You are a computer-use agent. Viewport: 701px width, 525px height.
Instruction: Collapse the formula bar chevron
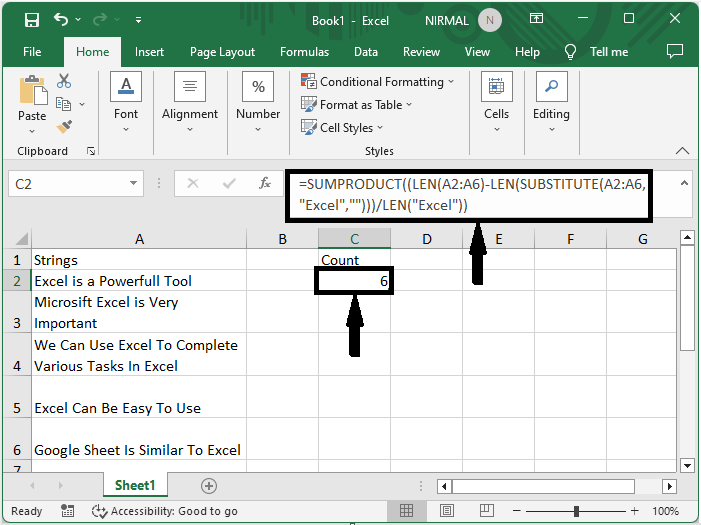click(x=684, y=182)
